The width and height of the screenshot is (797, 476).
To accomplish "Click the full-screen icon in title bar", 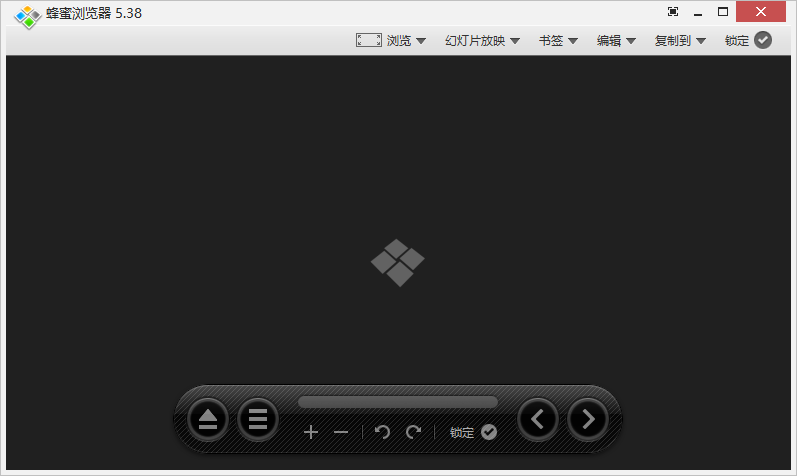I will tap(673, 12).
